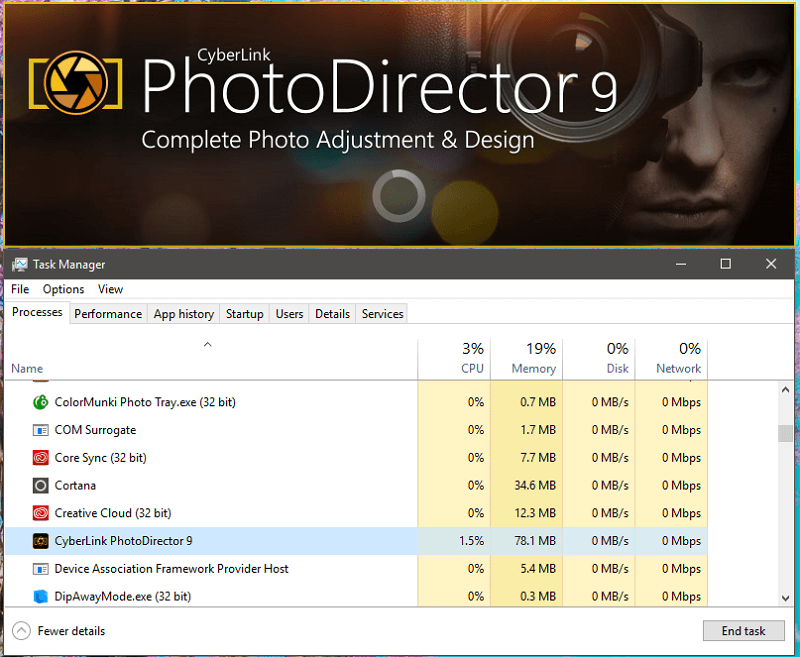800x657 pixels.
Task: Click the Device Association Framework icon
Action: (40, 569)
